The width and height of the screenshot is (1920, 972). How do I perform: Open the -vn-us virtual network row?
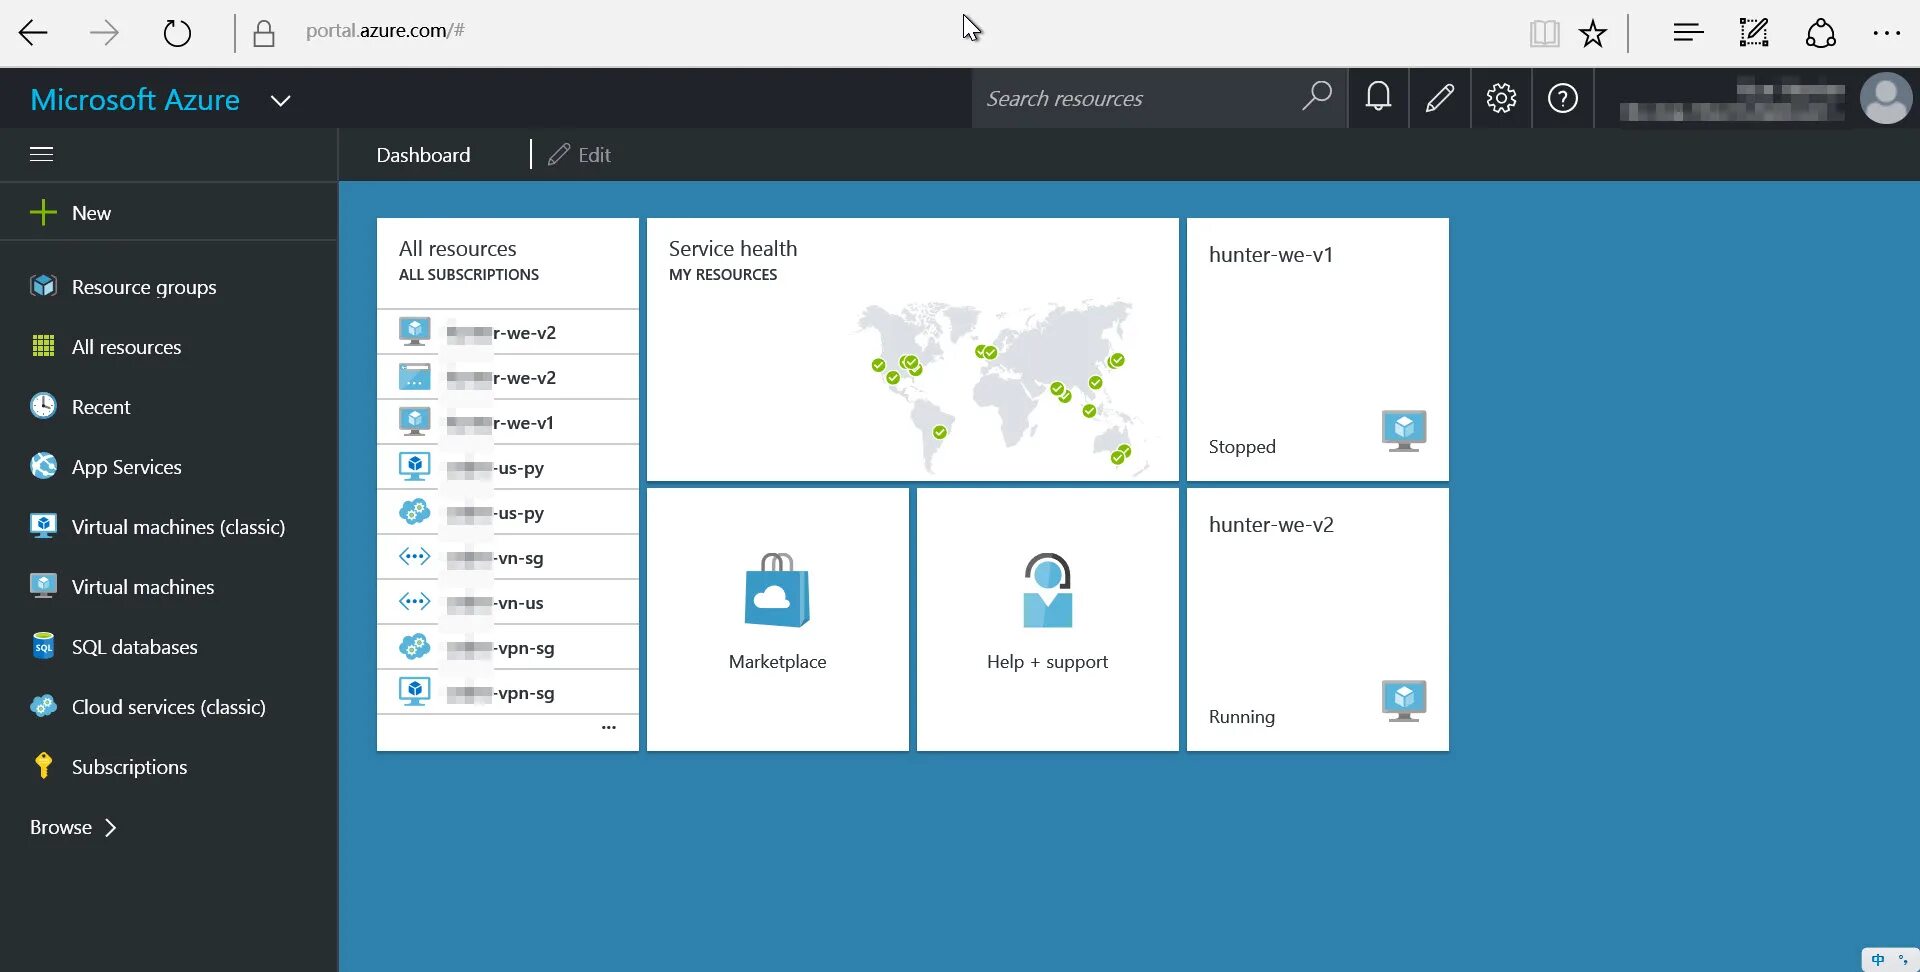(x=508, y=602)
